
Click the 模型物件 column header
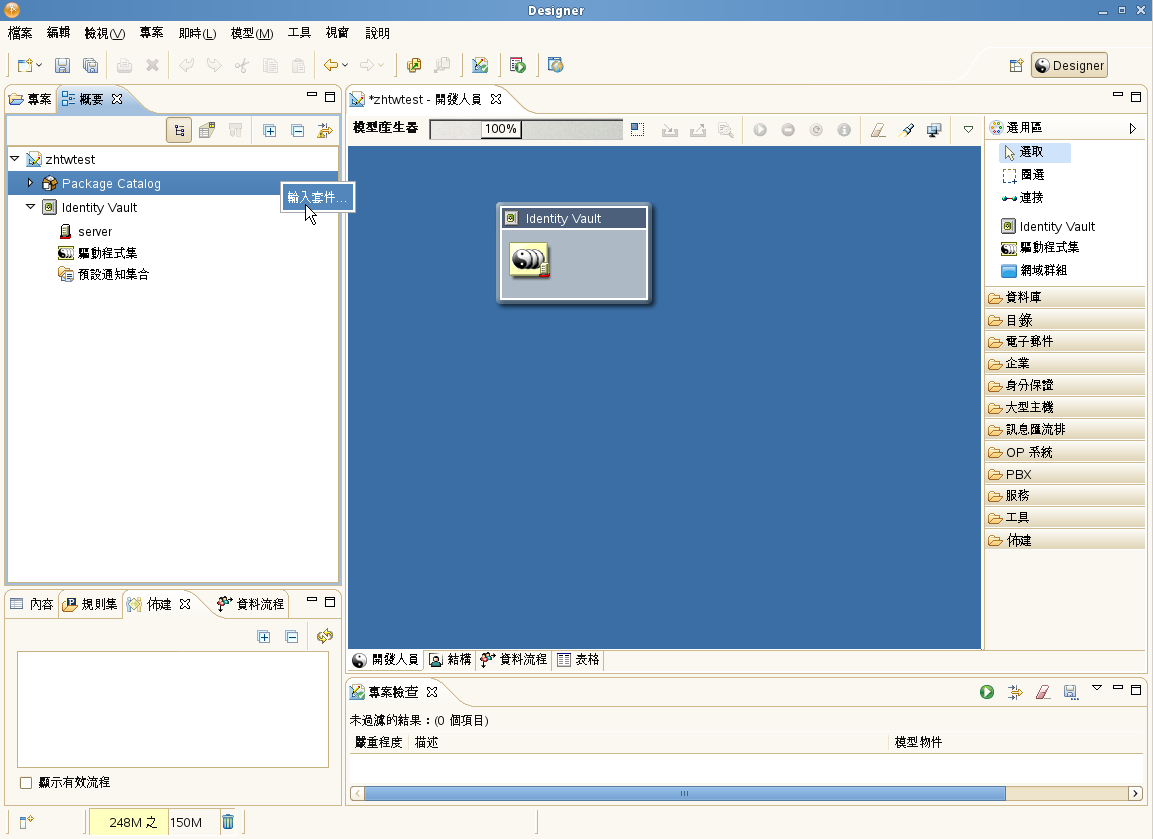tap(918, 743)
